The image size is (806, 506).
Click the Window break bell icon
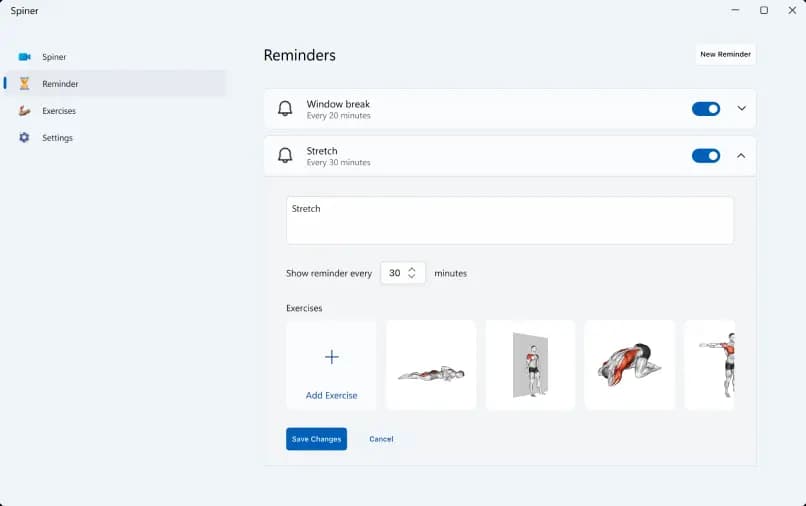coord(285,109)
